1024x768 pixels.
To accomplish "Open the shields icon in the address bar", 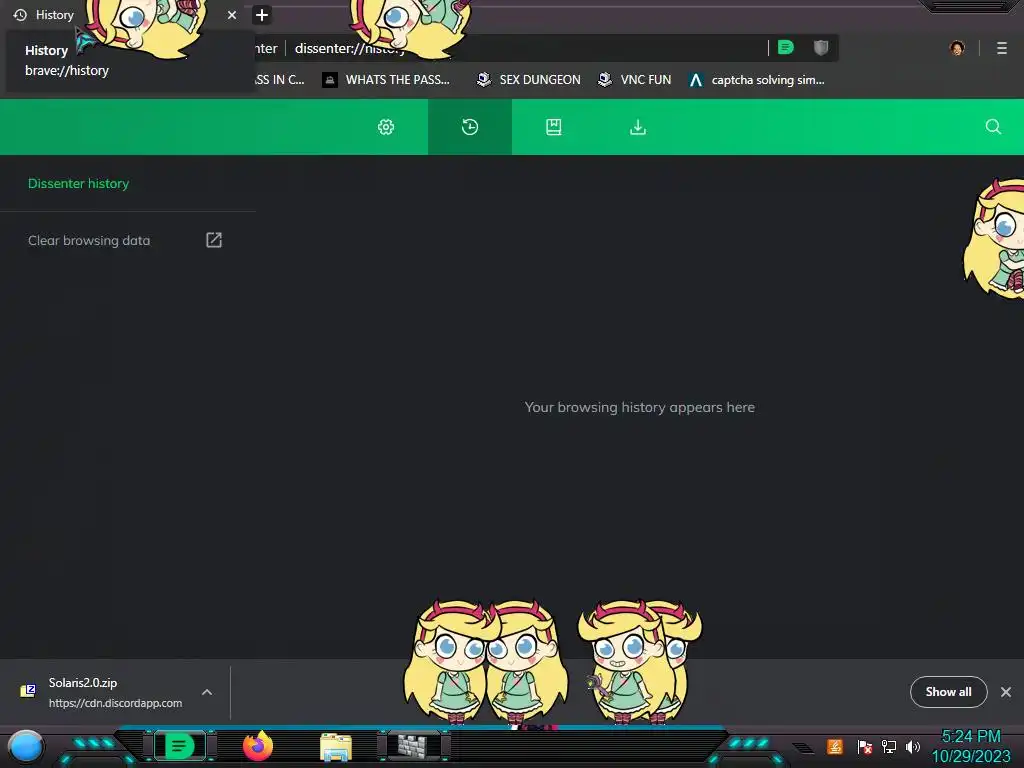I will pyautogui.click(x=821, y=48).
